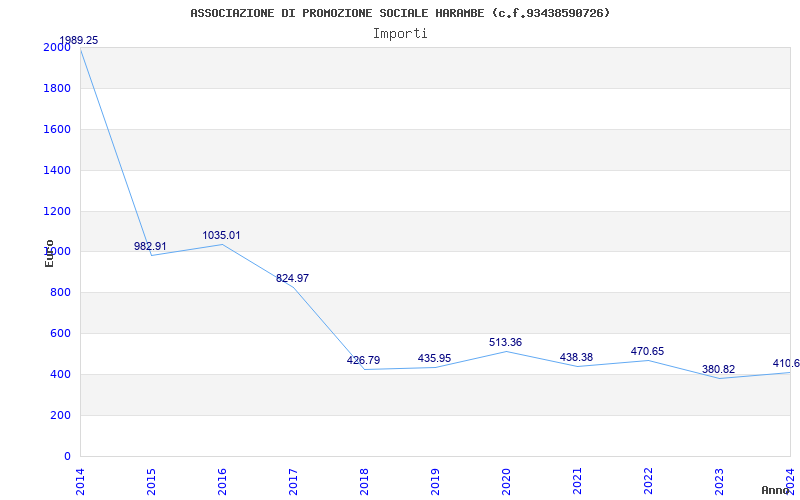Screen dimensions: 800x500
Task: Click the Euro y-axis title
Action: pos(49,252)
